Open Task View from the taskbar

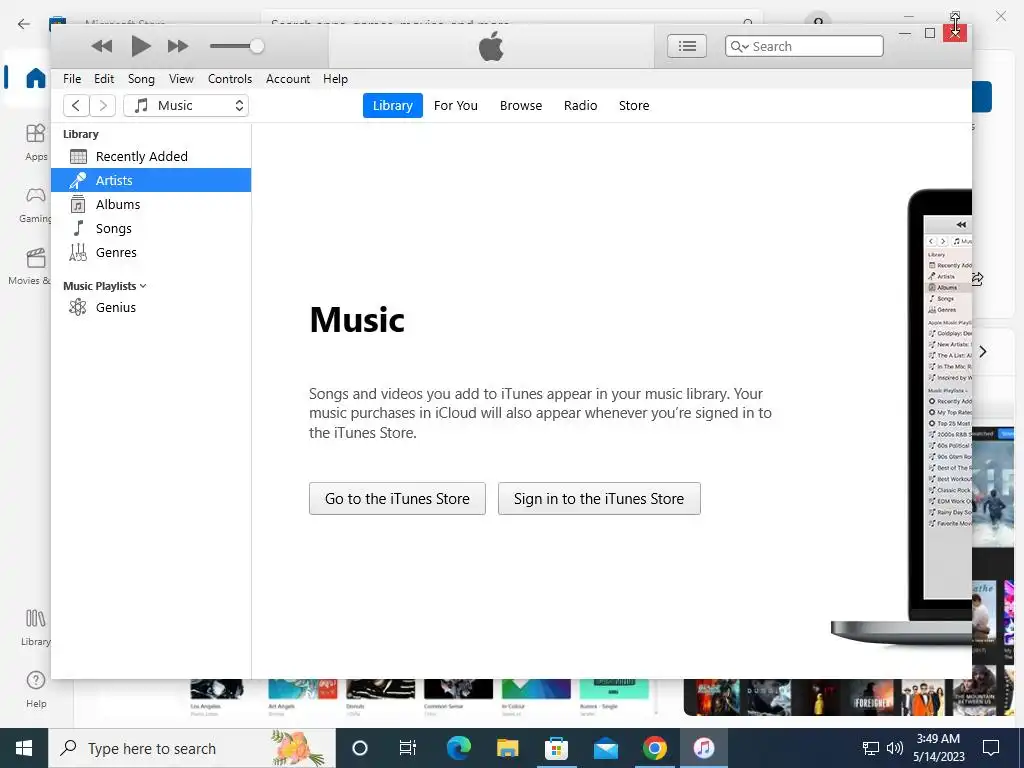(x=408, y=748)
